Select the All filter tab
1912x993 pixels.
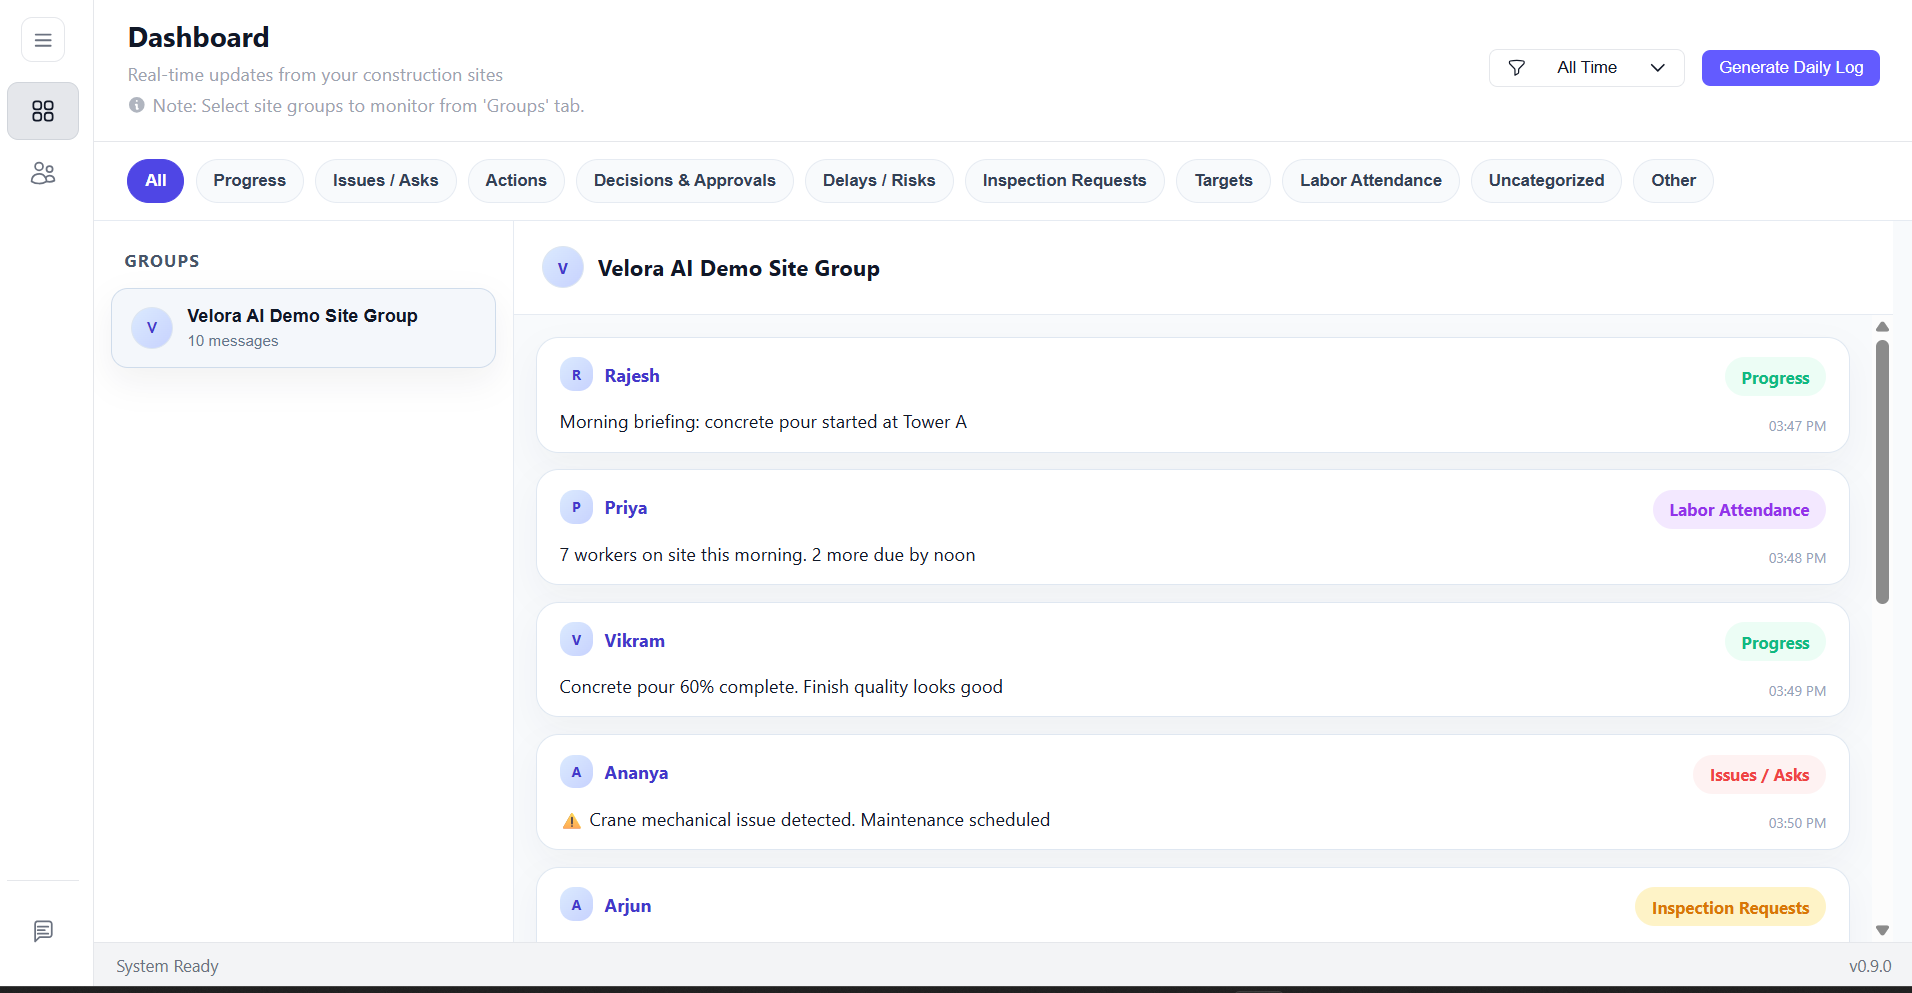[x=155, y=181]
